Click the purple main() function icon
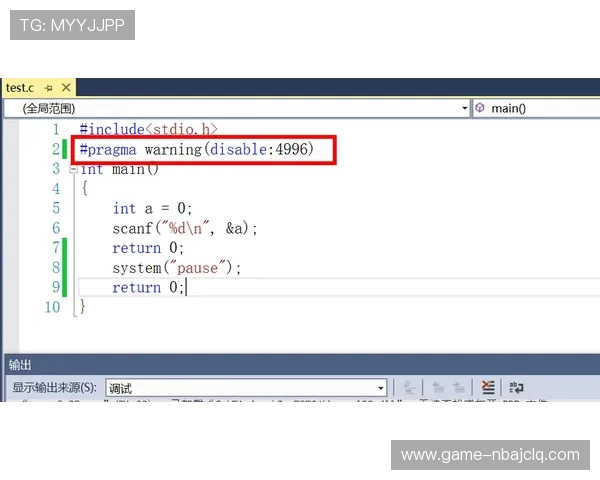The height and width of the screenshot is (480, 600). (x=480, y=108)
